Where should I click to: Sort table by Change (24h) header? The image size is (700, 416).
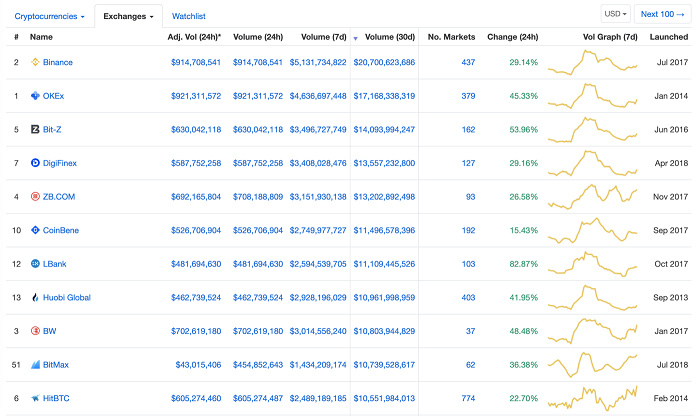(x=512, y=37)
